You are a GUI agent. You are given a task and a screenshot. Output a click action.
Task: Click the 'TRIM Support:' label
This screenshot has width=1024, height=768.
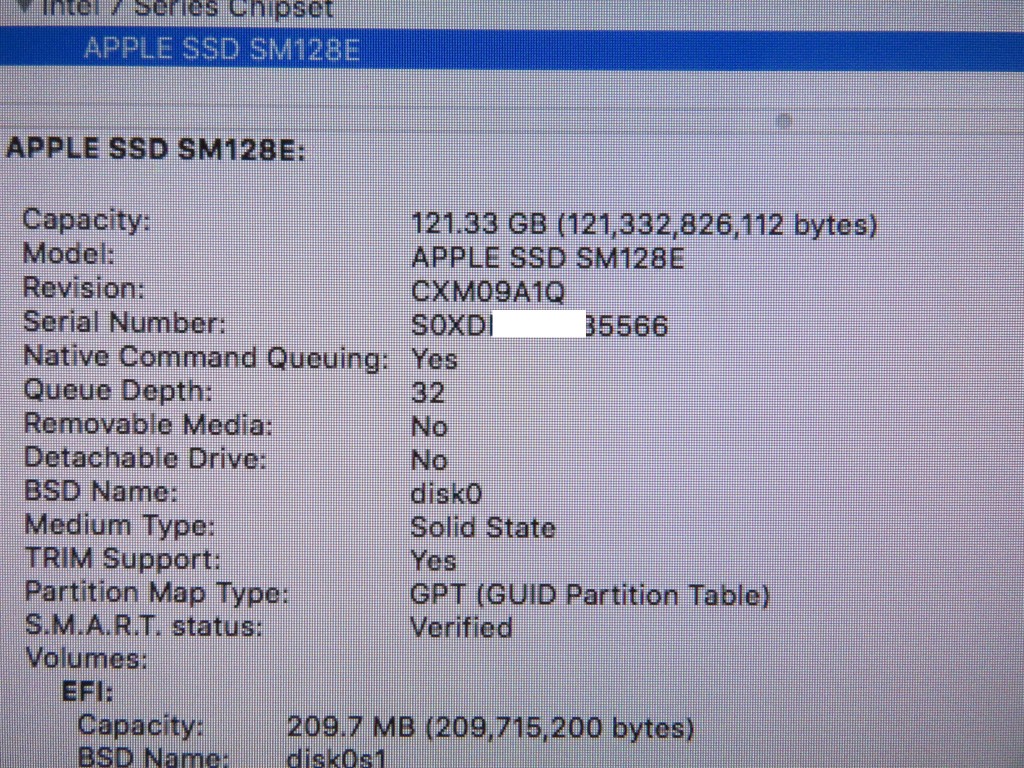(x=123, y=559)
